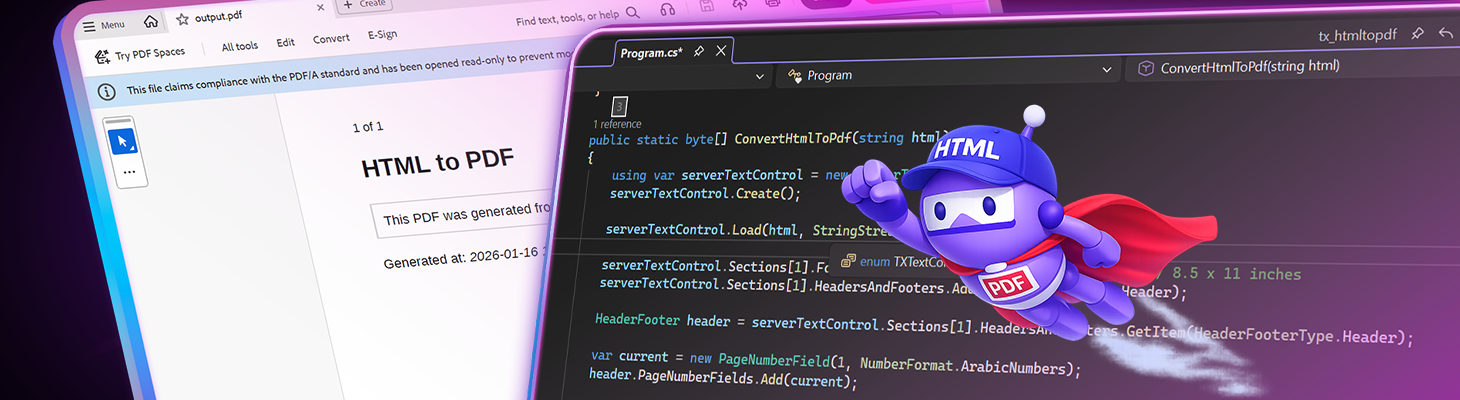Star the output.pdf tab
The width and height of the screenshot is (1460, 400).
click(x=182, y=19)
